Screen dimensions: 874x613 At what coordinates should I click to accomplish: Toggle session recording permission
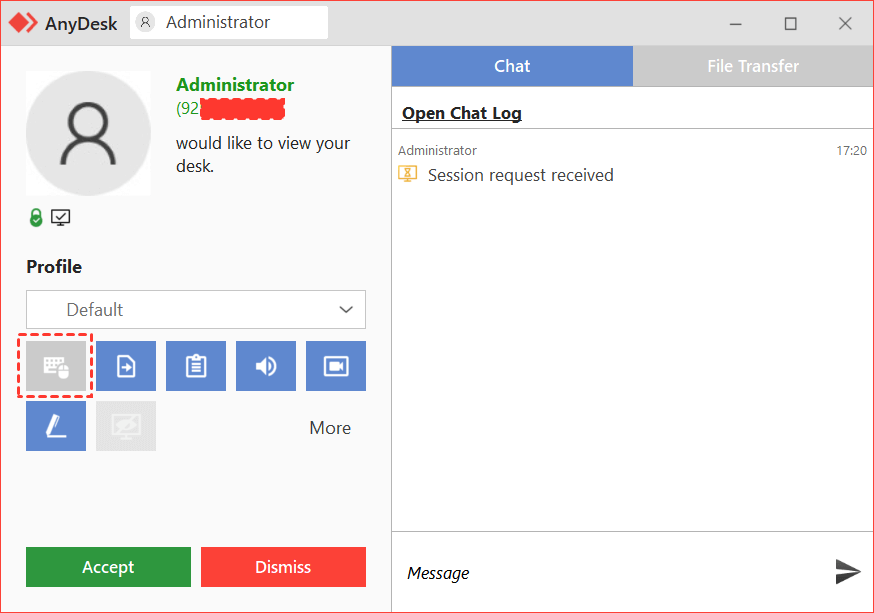[336, 366]
